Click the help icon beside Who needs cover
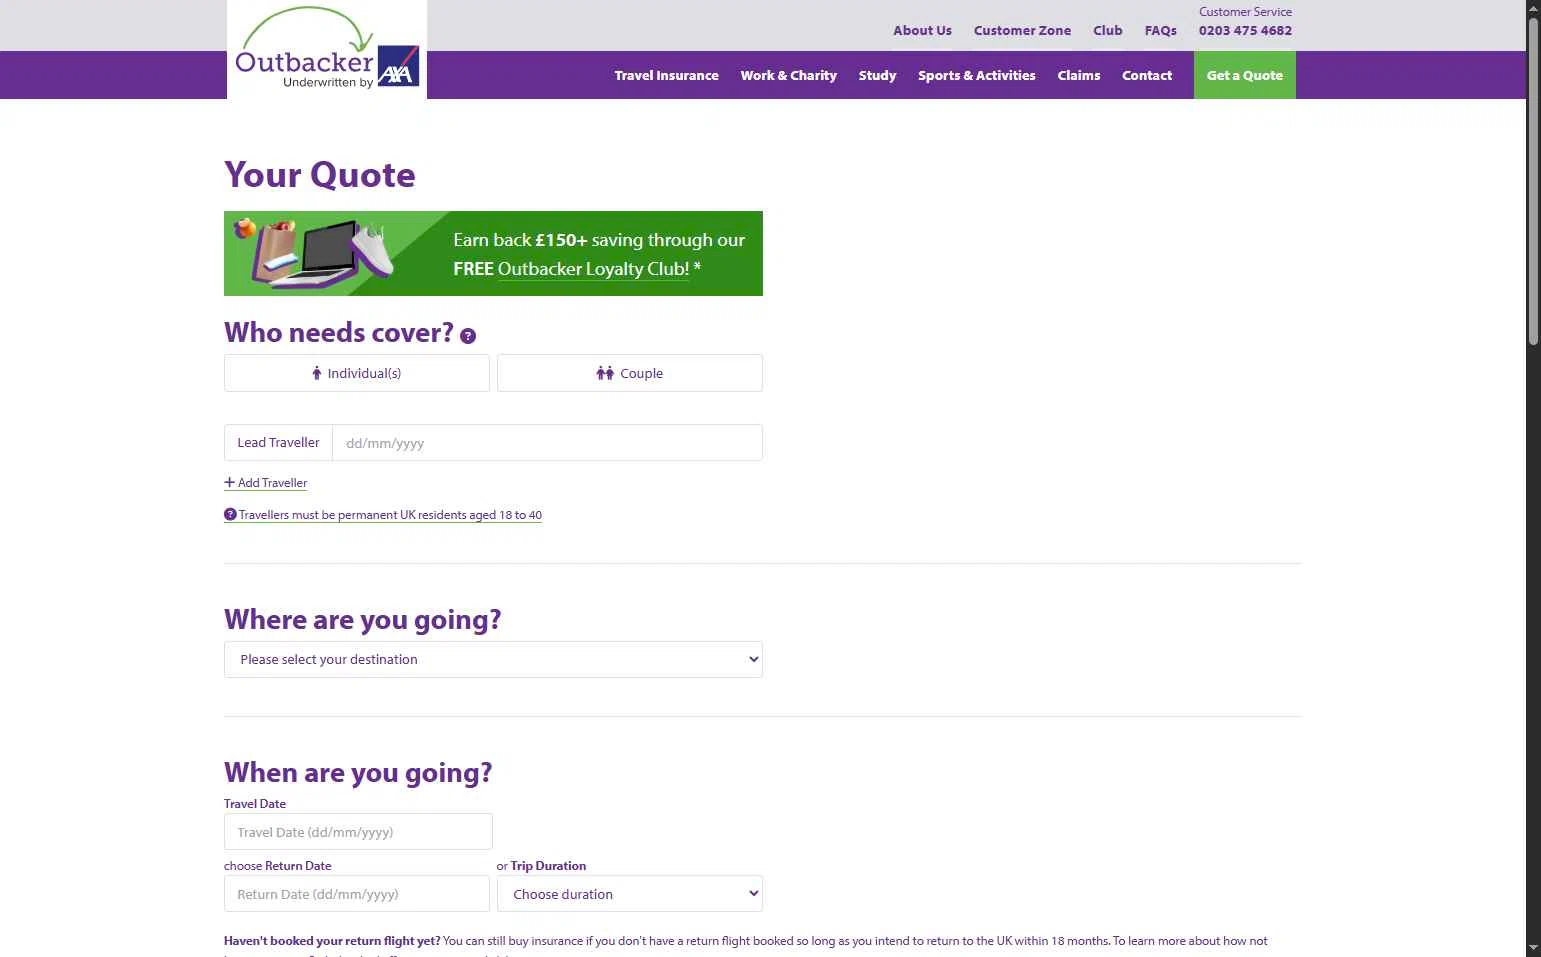 coord(468,336)
